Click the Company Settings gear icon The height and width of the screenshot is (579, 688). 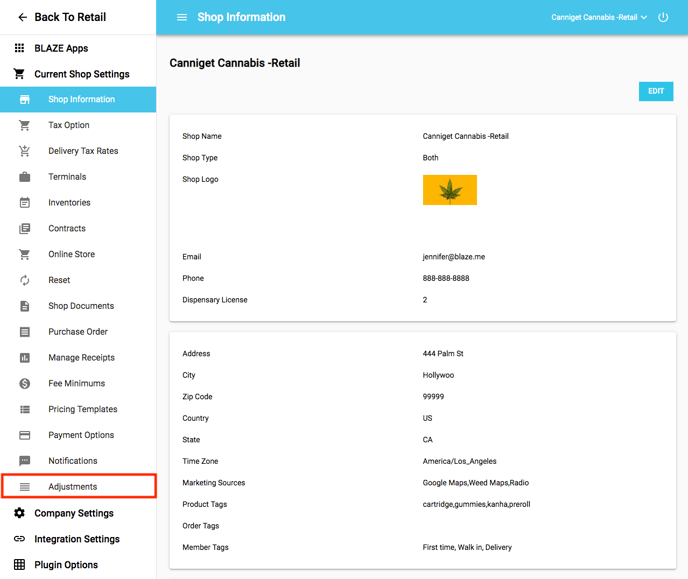click(19, 513)
